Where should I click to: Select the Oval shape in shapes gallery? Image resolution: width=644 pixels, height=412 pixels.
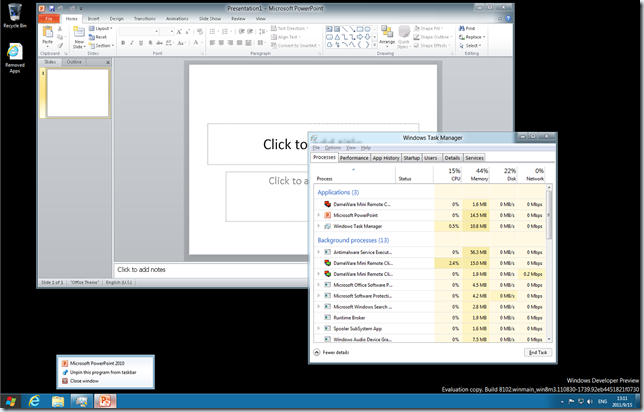[x=368, y=29]
